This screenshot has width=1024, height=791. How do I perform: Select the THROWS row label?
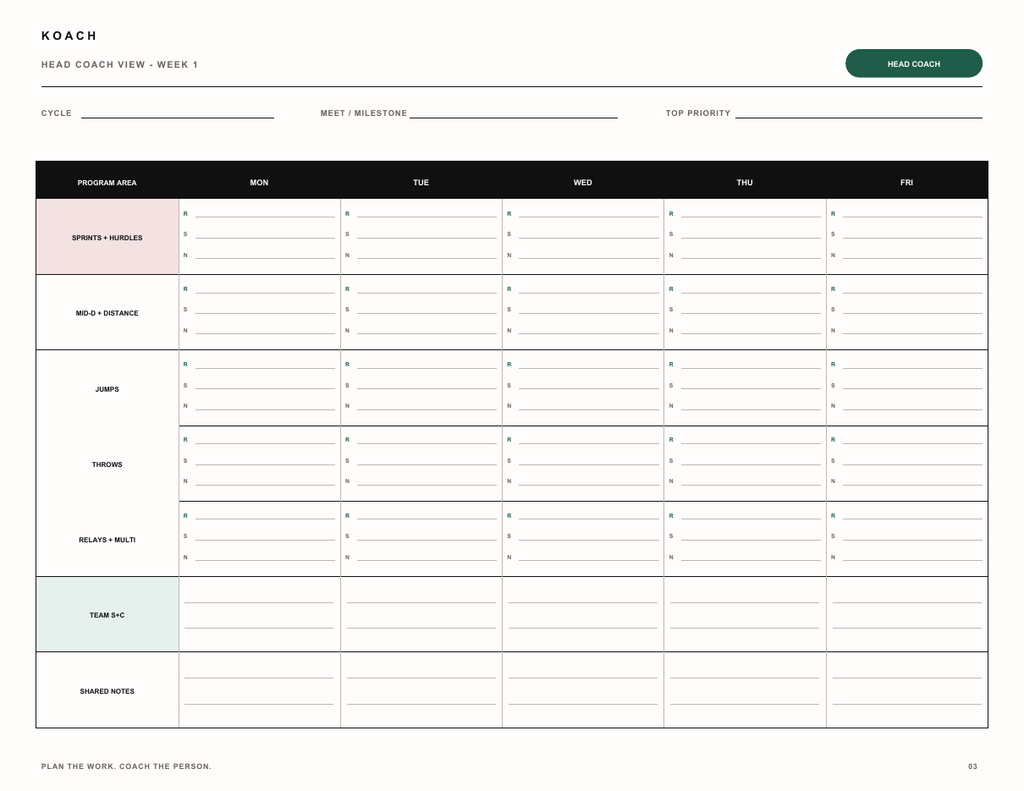(x=107, y=464)
